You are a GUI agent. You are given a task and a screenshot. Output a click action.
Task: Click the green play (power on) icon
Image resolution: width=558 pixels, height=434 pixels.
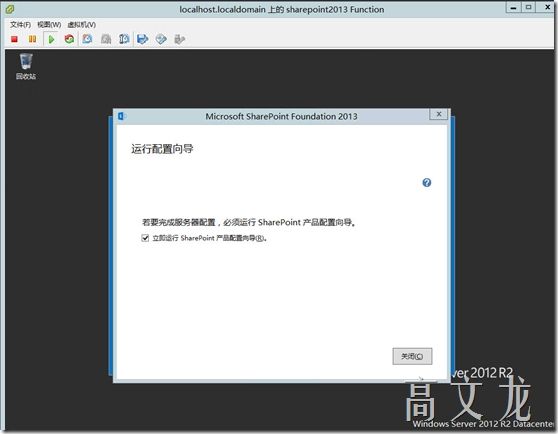[x=51, y=39]
